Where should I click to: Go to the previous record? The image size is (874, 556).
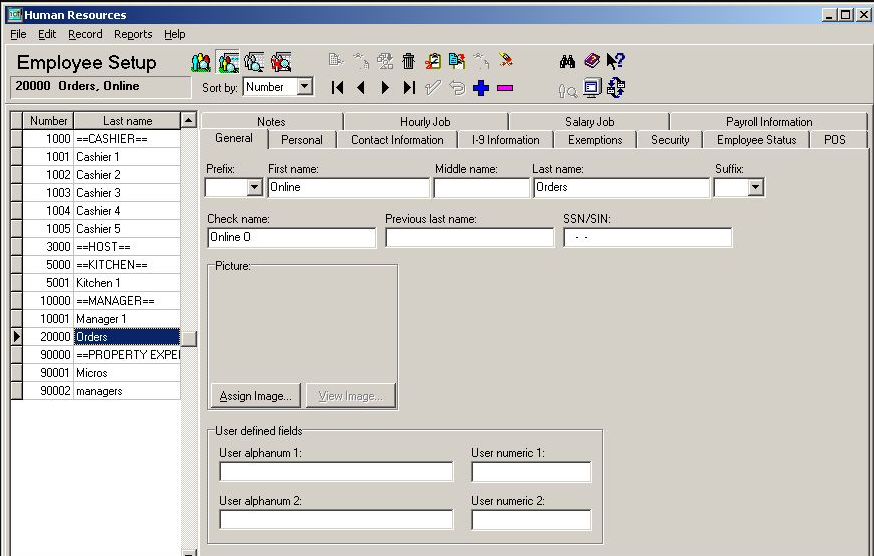[x=361, y=88]
